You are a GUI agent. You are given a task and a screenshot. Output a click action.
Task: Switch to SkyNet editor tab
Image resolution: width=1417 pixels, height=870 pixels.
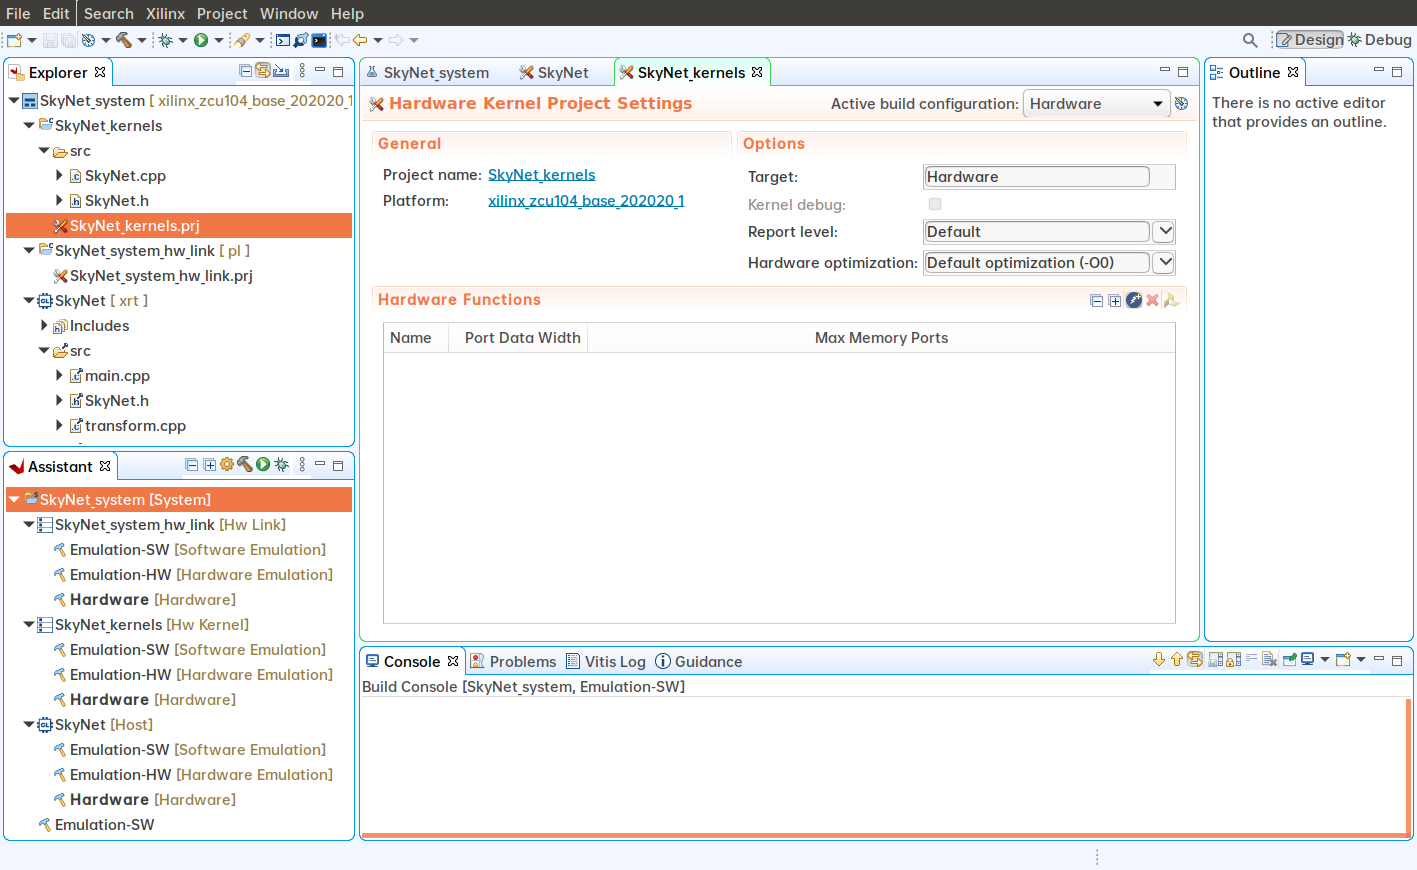554,73
